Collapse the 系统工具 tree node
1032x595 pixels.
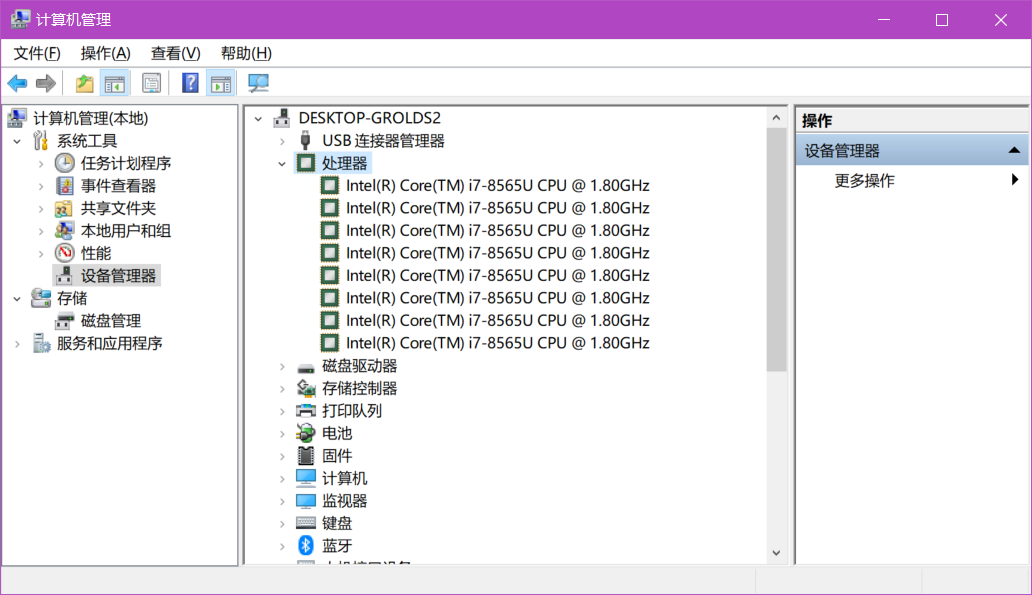click(17, 142)
